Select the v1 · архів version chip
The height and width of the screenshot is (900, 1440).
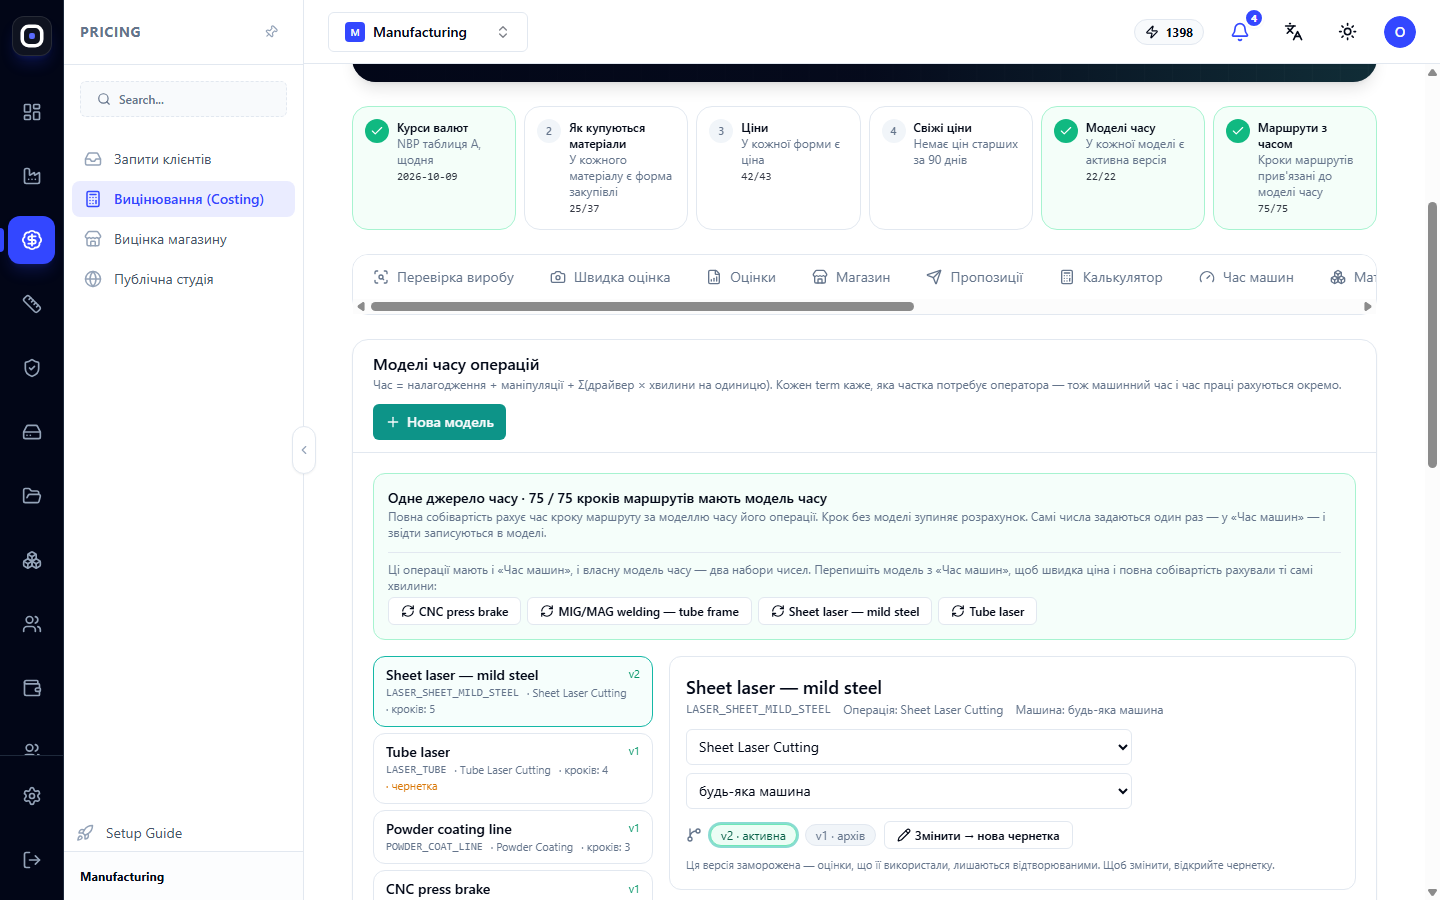point(840,835)
